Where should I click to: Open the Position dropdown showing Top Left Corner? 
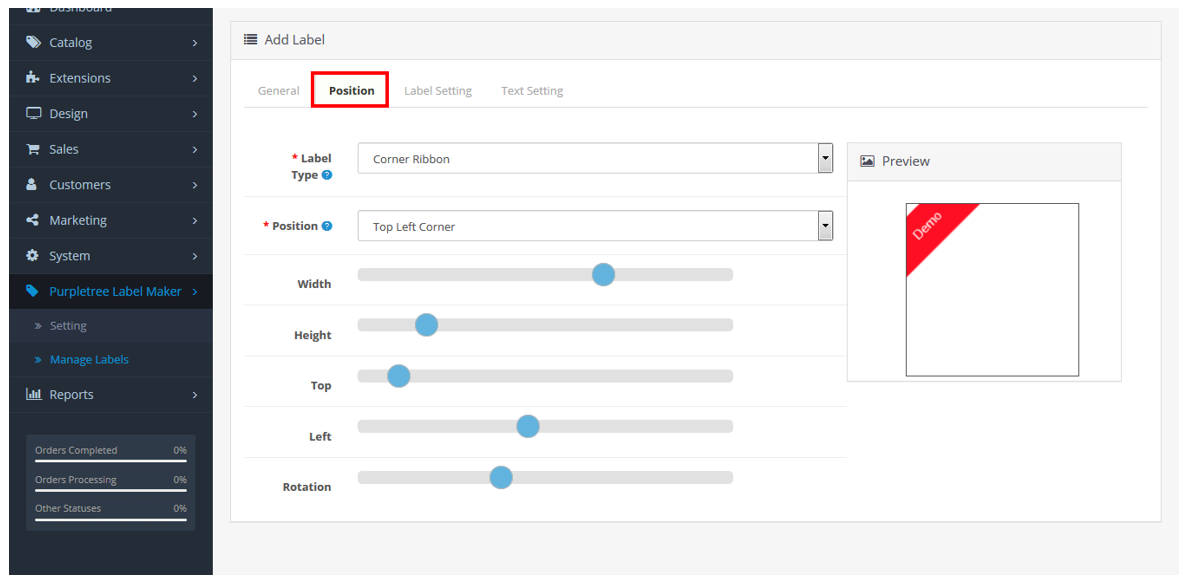(595, 227)
